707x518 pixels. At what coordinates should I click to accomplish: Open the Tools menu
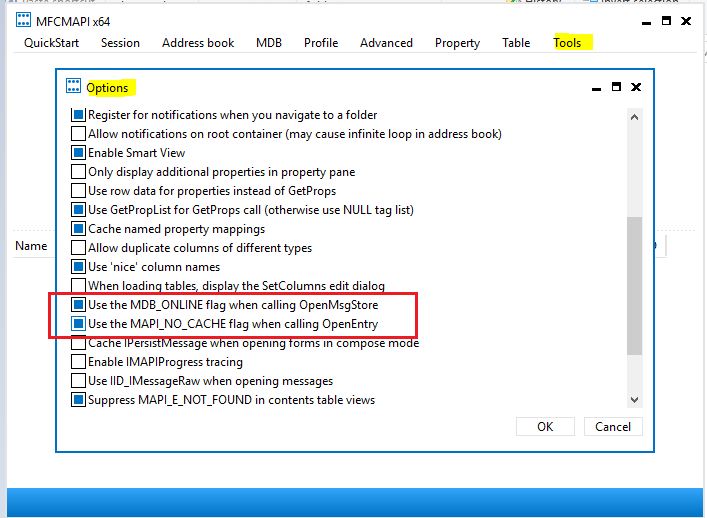[567, 43]
